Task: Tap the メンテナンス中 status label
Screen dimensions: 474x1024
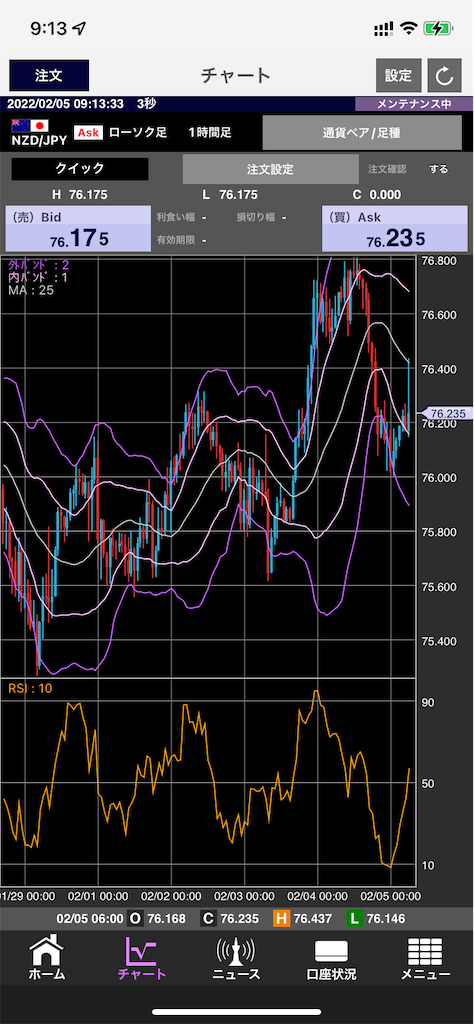Action: [x=415, y=104]
